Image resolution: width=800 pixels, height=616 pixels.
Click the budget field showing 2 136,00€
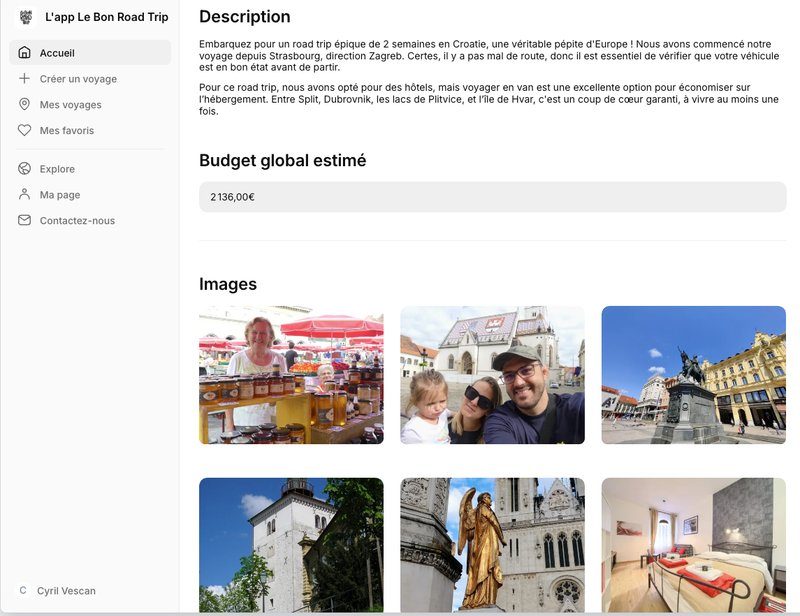[x=492, y=196]
